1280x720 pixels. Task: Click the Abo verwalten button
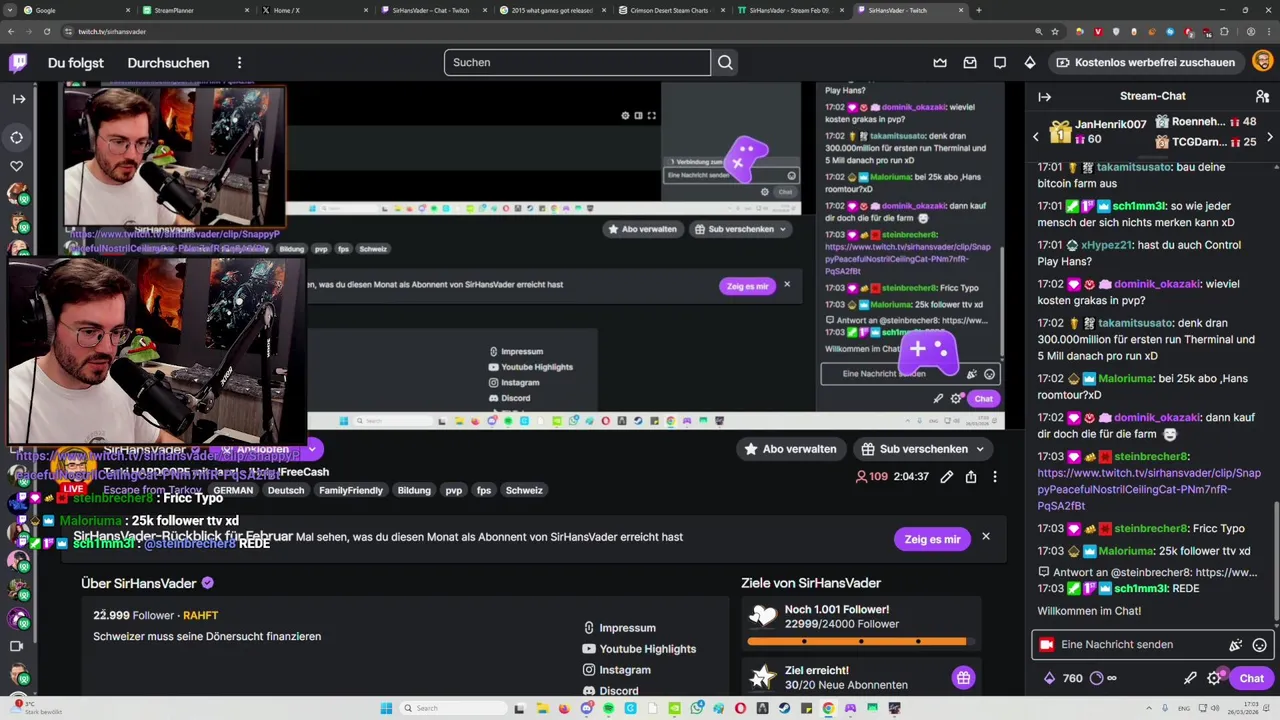790,449
